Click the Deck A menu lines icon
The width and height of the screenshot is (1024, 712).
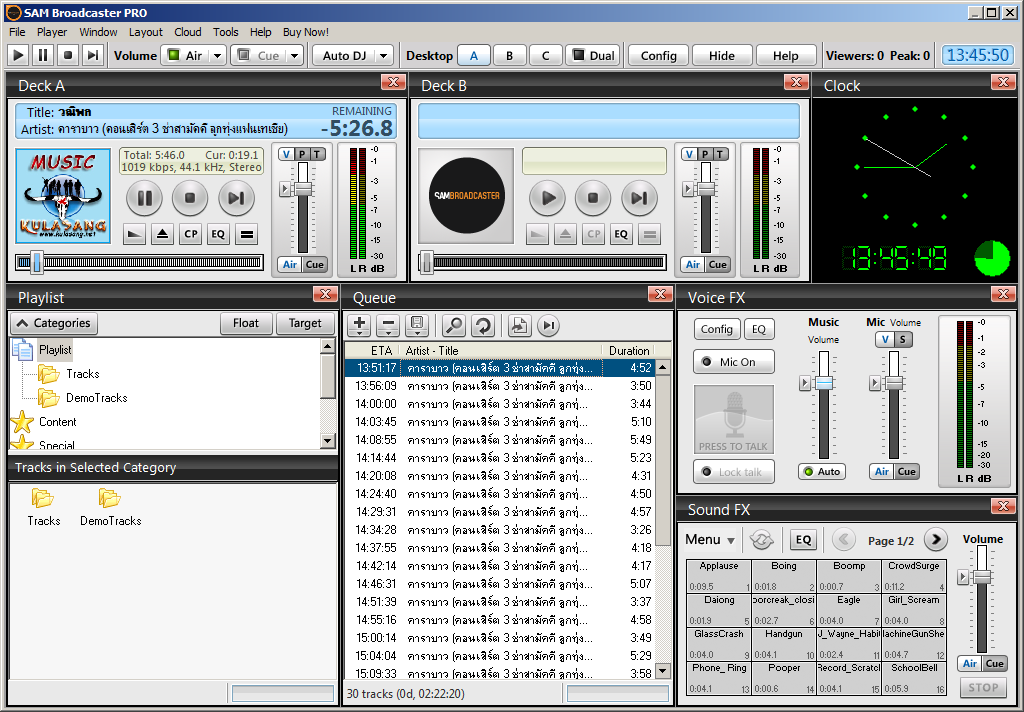(x=247, y=234)
